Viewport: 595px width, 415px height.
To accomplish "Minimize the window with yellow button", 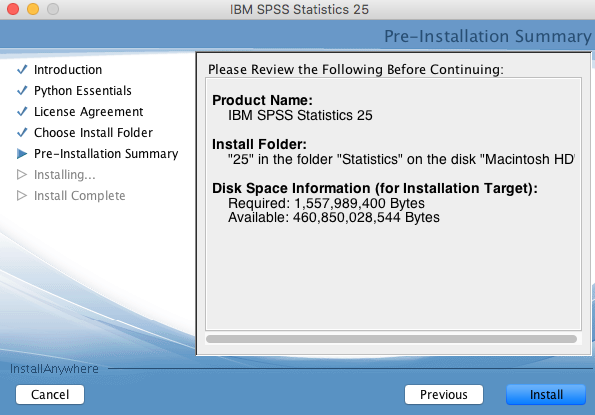I will click(33, 9).
